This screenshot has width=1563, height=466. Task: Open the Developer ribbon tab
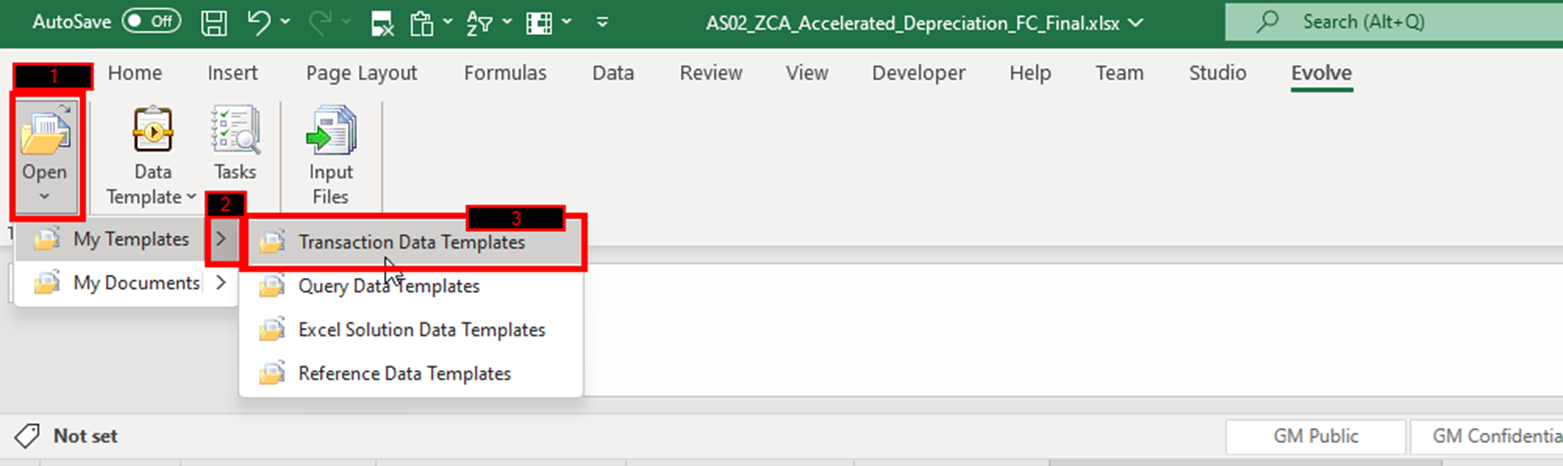(918, 73)
